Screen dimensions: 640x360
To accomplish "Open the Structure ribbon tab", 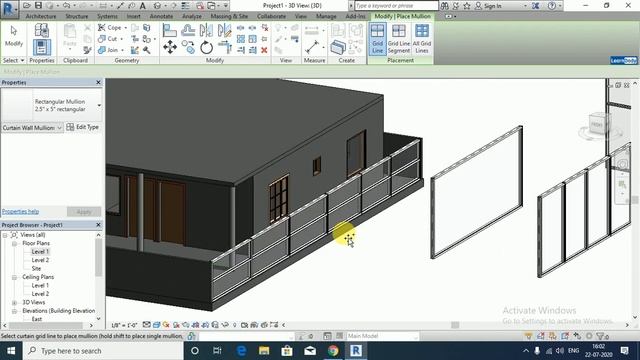I will (77, 16).
